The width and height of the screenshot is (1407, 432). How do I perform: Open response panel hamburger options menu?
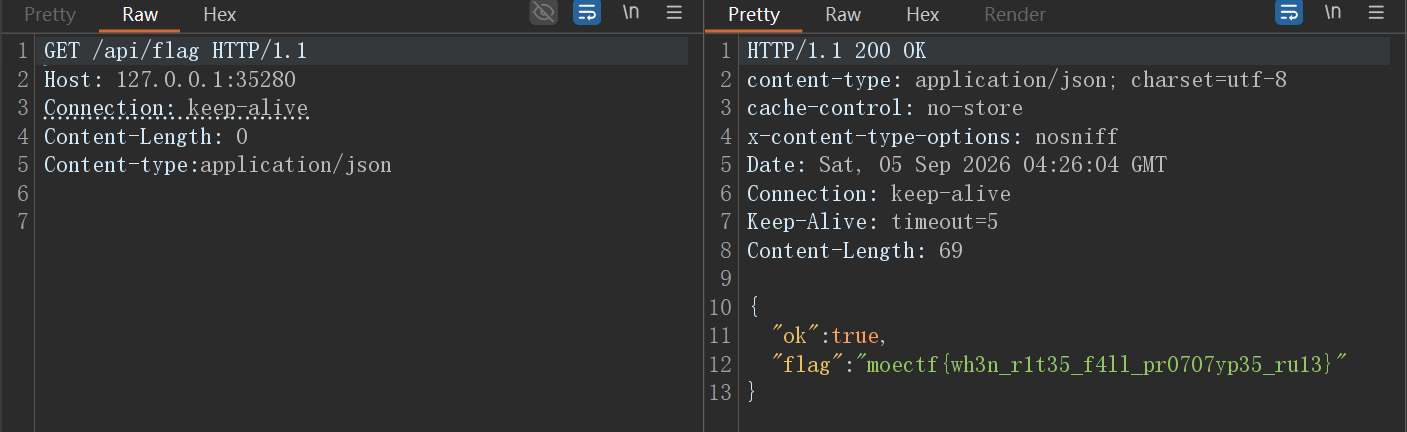coord(1376,13)
